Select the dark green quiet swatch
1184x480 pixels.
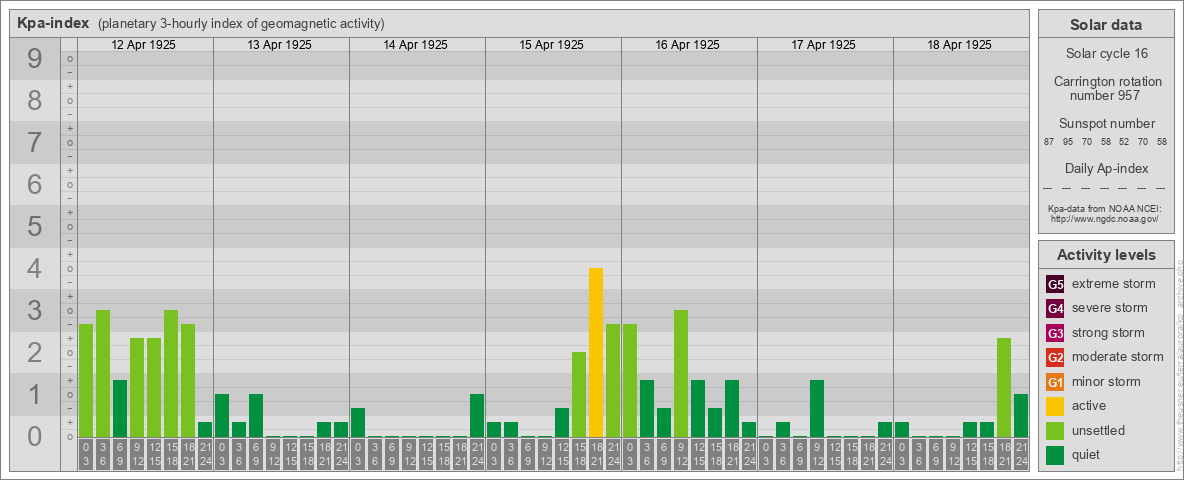(1055, 454)
